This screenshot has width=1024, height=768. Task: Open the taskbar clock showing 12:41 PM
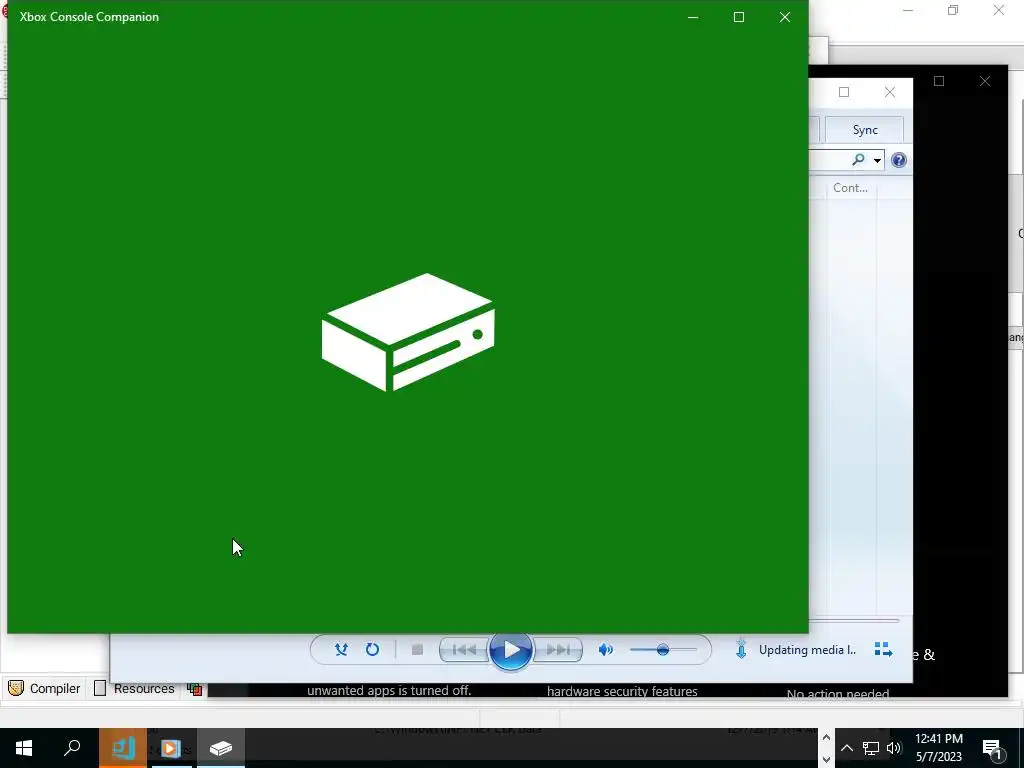coord(938,748)
